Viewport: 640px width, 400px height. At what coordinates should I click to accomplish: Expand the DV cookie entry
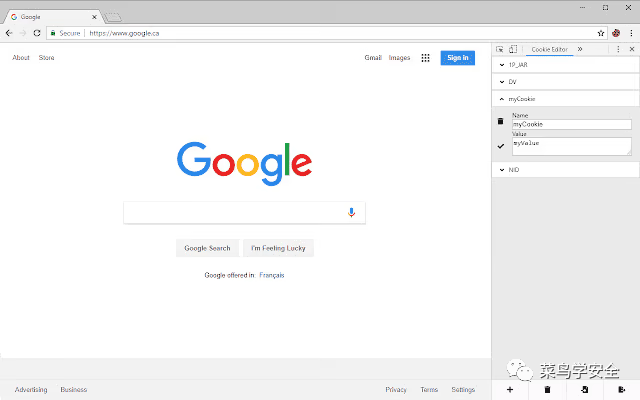tap(566, 82)
